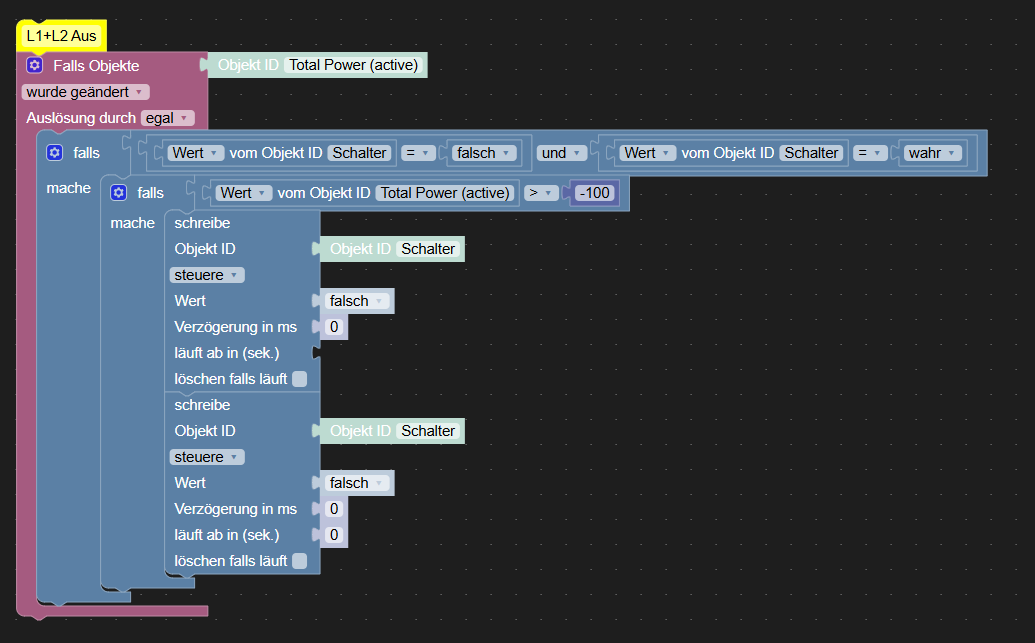The width and height of the screenshot is (1035, 643).
Task: Edit the -100 number value
Action: pos(595,193)
